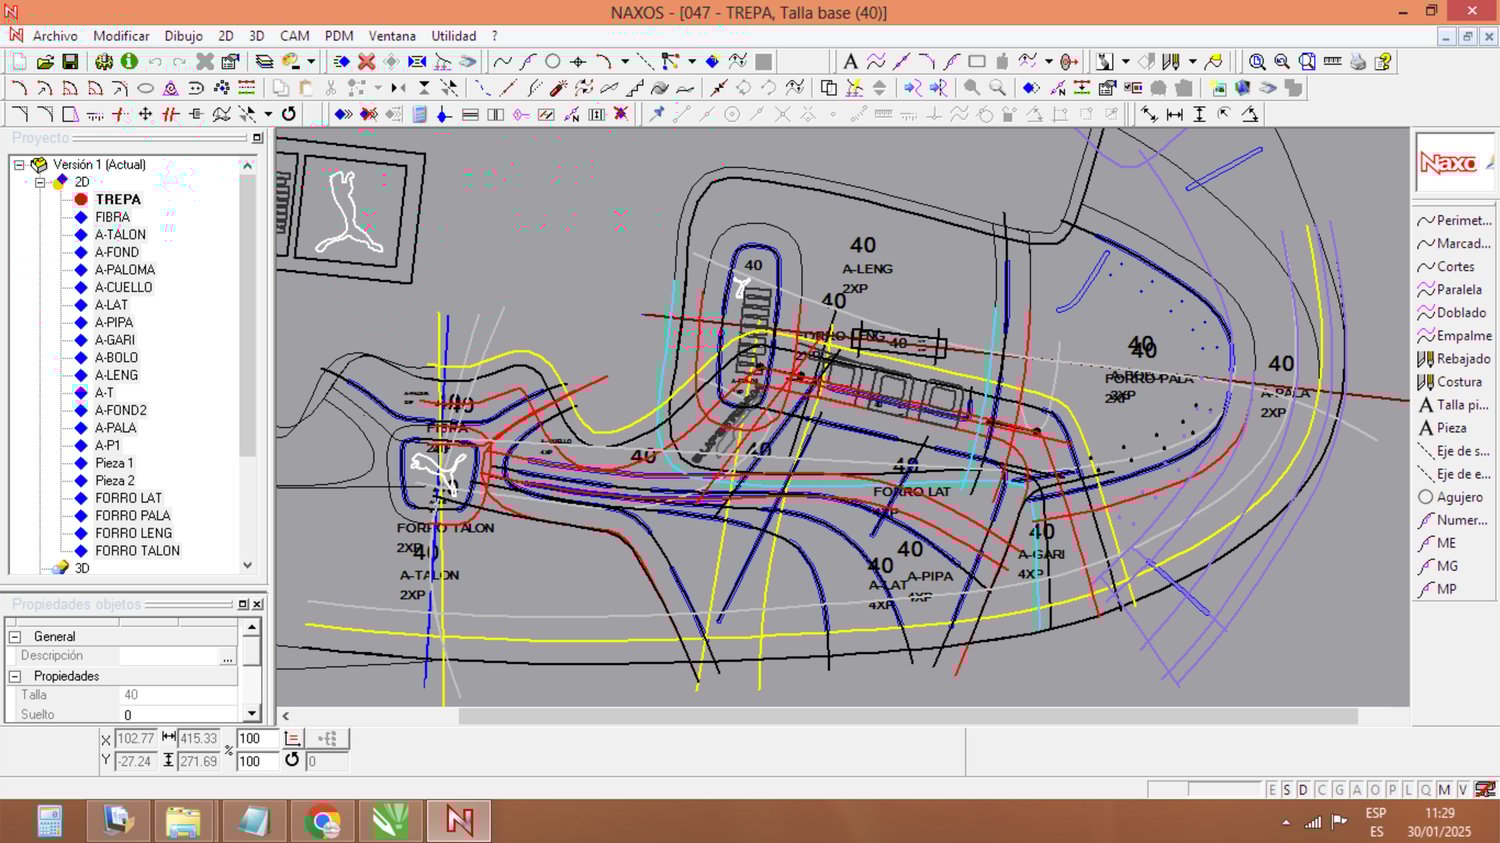Click the printer icon
This screenshot has width=1500, height=843.
(1357, 62)
